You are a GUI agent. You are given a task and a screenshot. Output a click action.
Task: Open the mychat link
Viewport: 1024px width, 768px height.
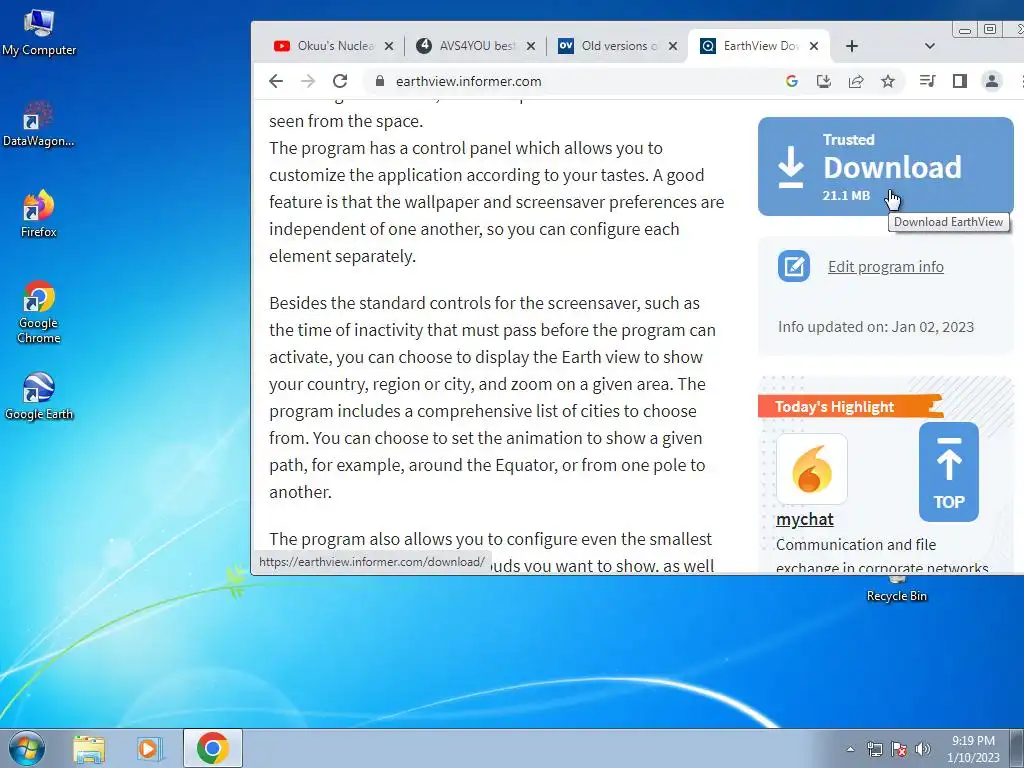tap(805, 519)
